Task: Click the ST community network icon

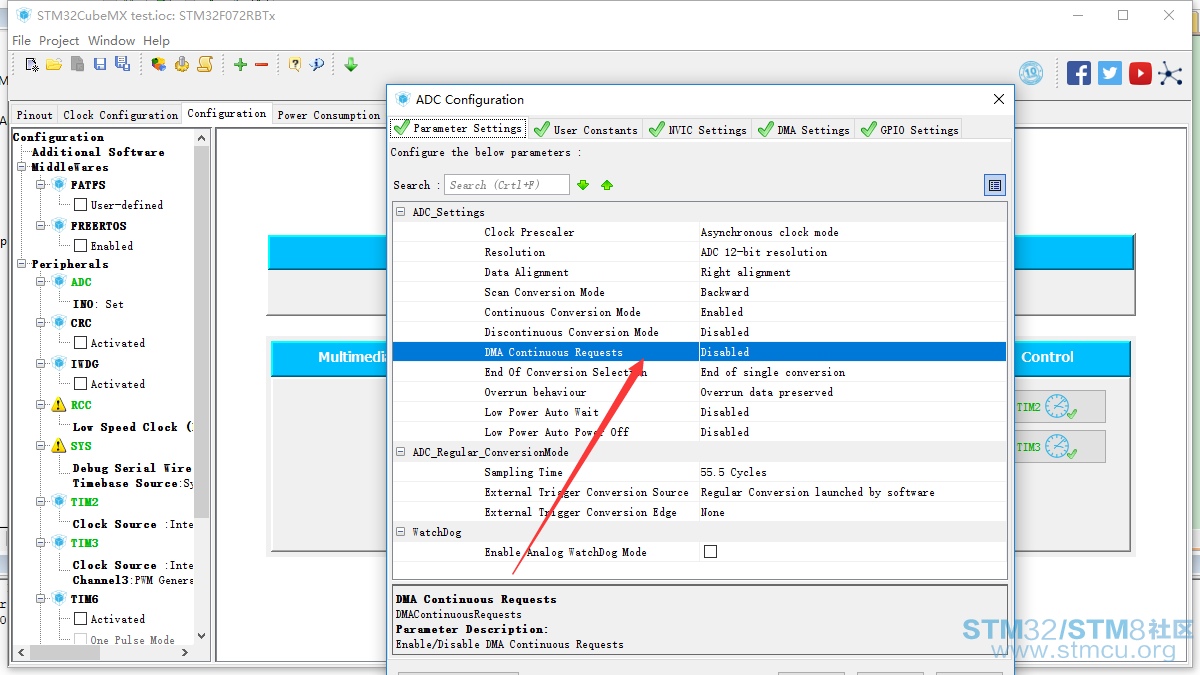Action: tap(1170, 73)
